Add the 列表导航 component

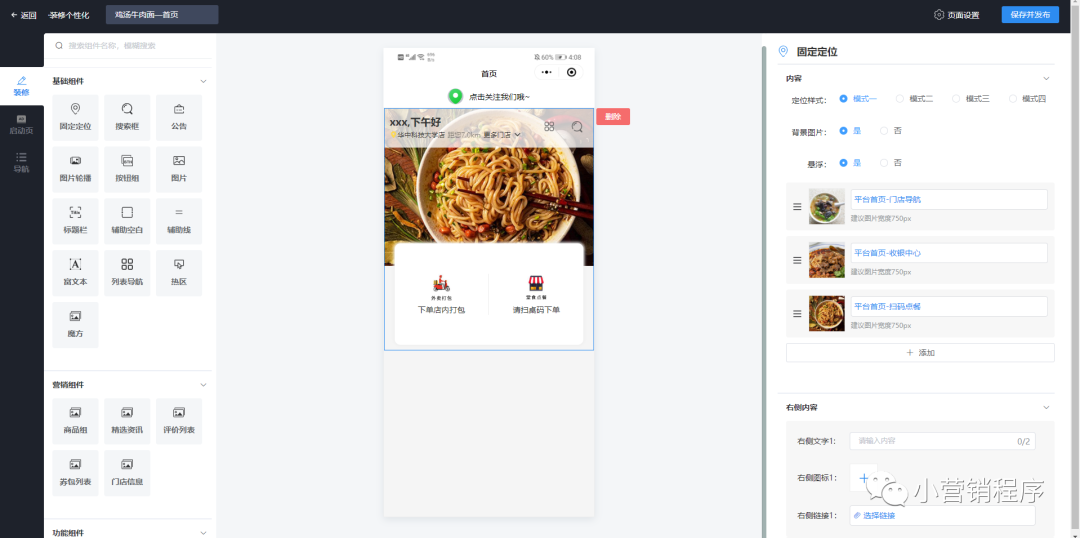click(127, 273)
